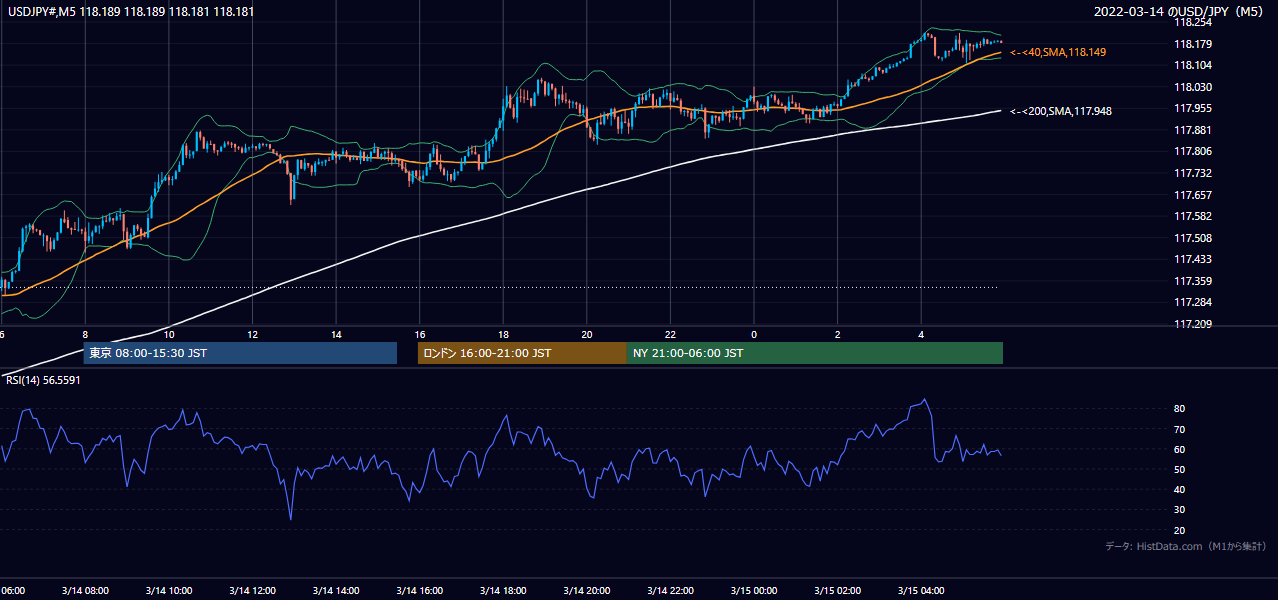Click the HistData.com data source credit

tap(1186, 546)
